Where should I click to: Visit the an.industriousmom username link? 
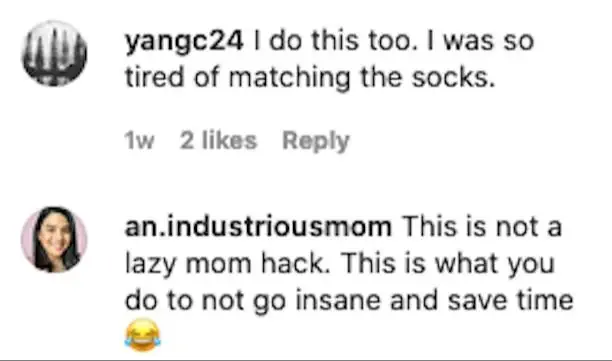[x=258, y=227]
